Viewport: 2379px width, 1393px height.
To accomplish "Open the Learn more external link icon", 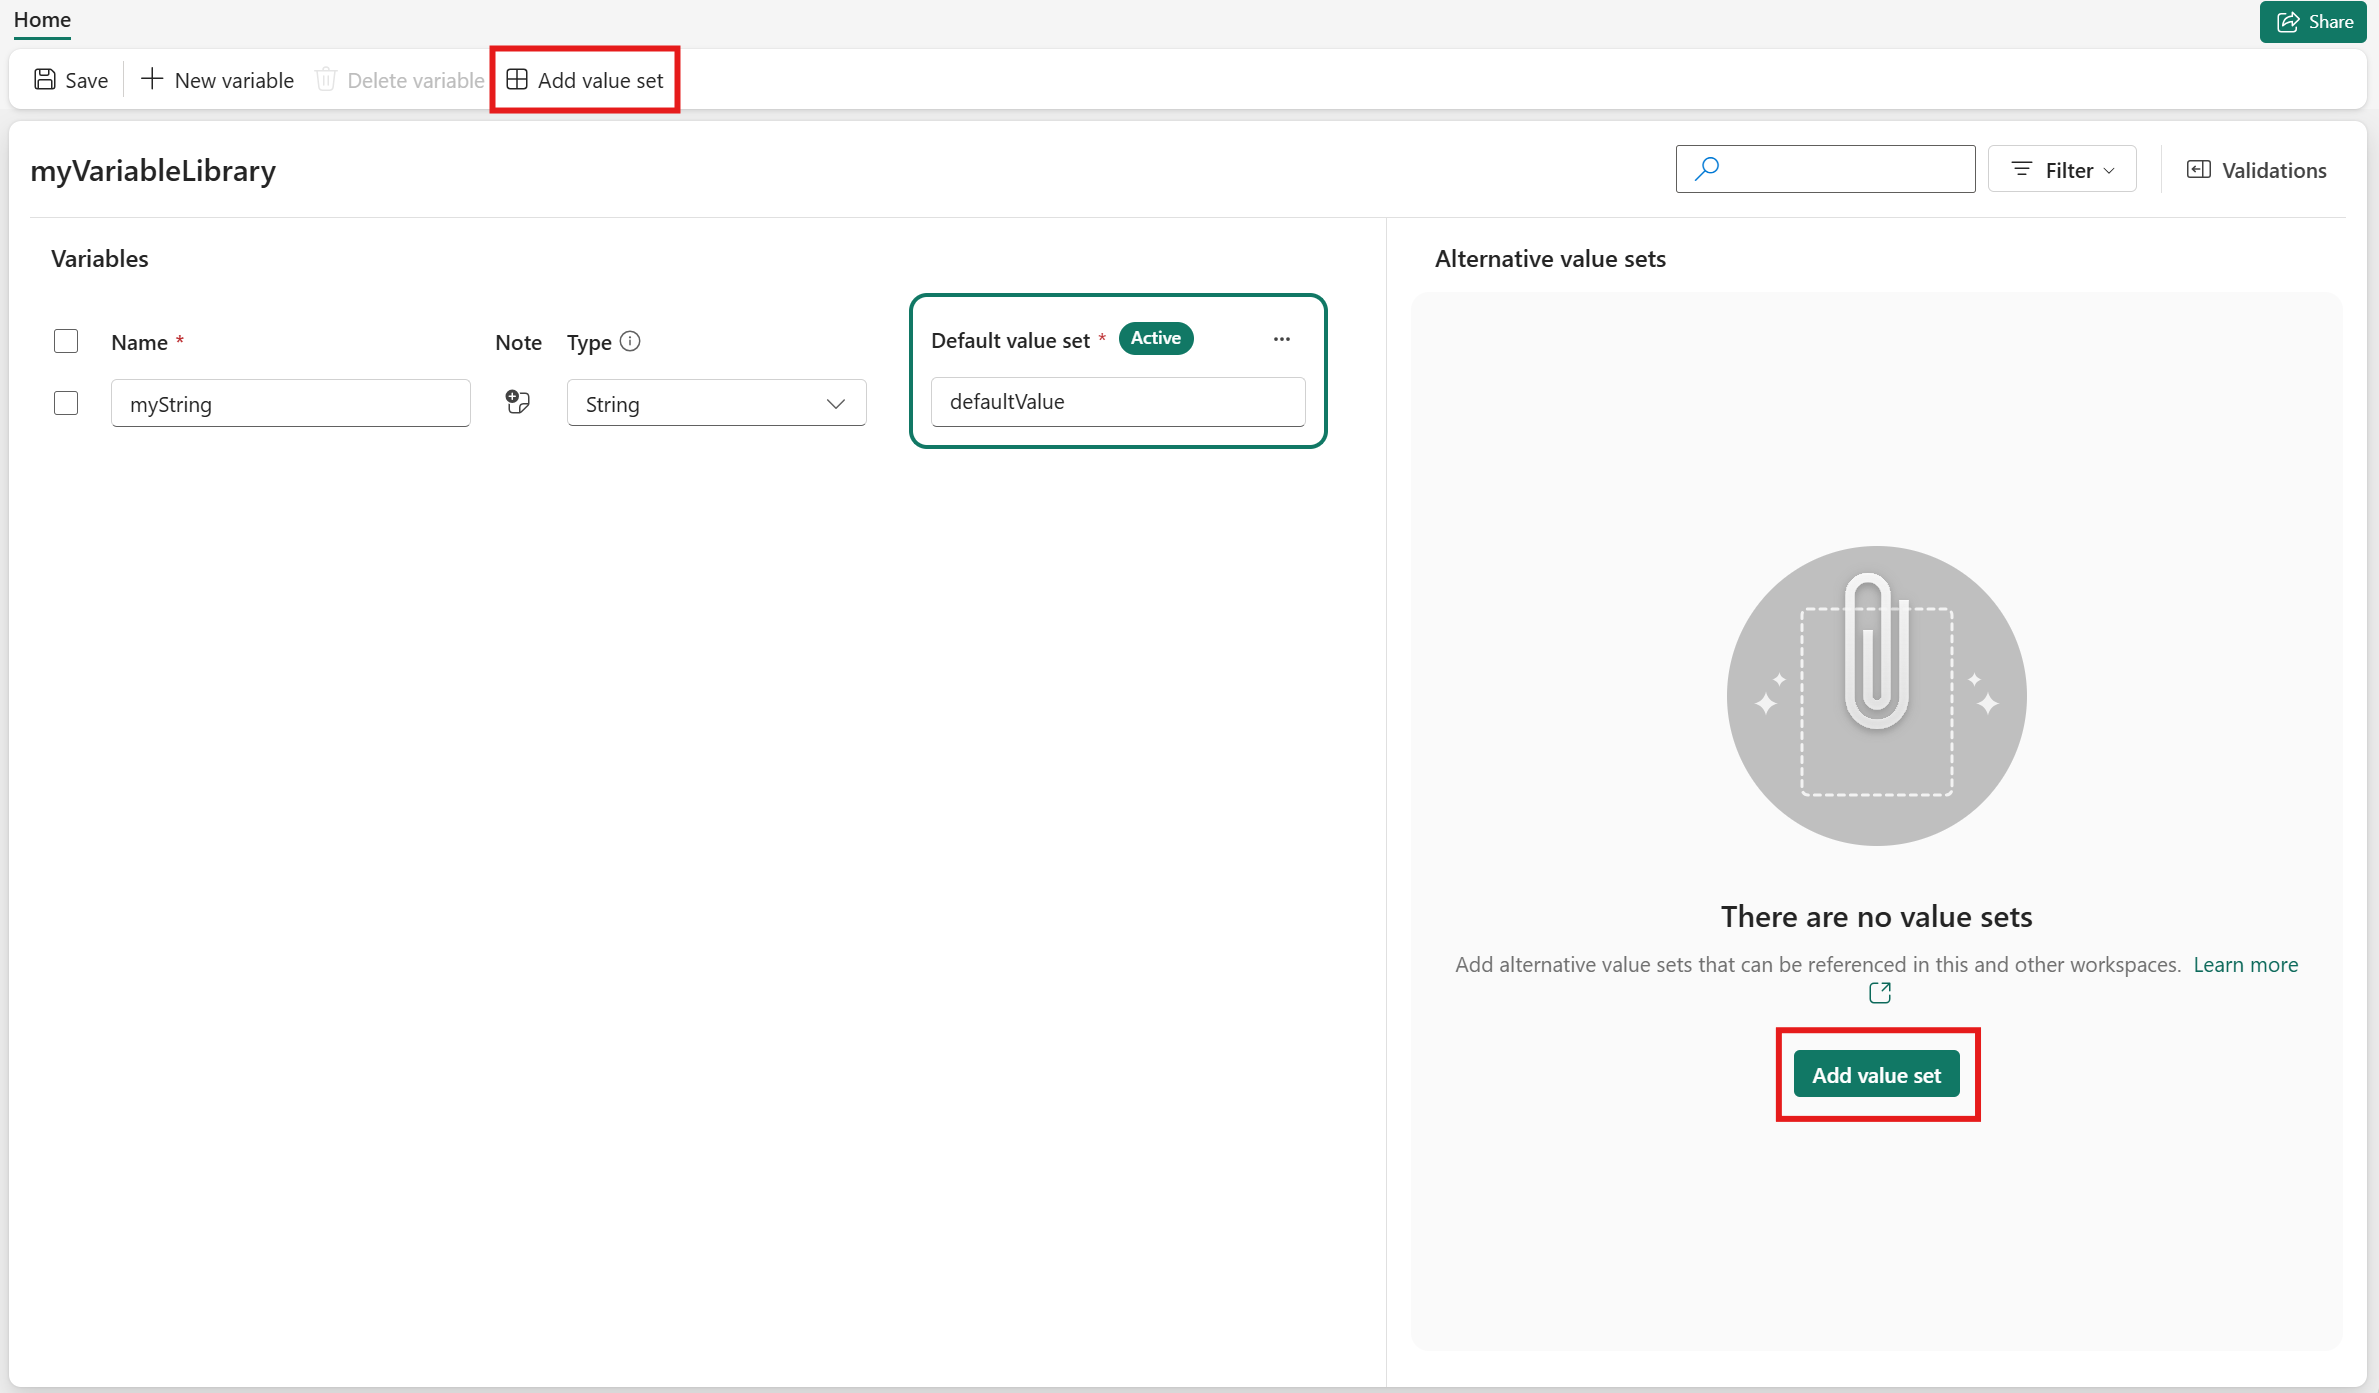I will [1880, 993].
